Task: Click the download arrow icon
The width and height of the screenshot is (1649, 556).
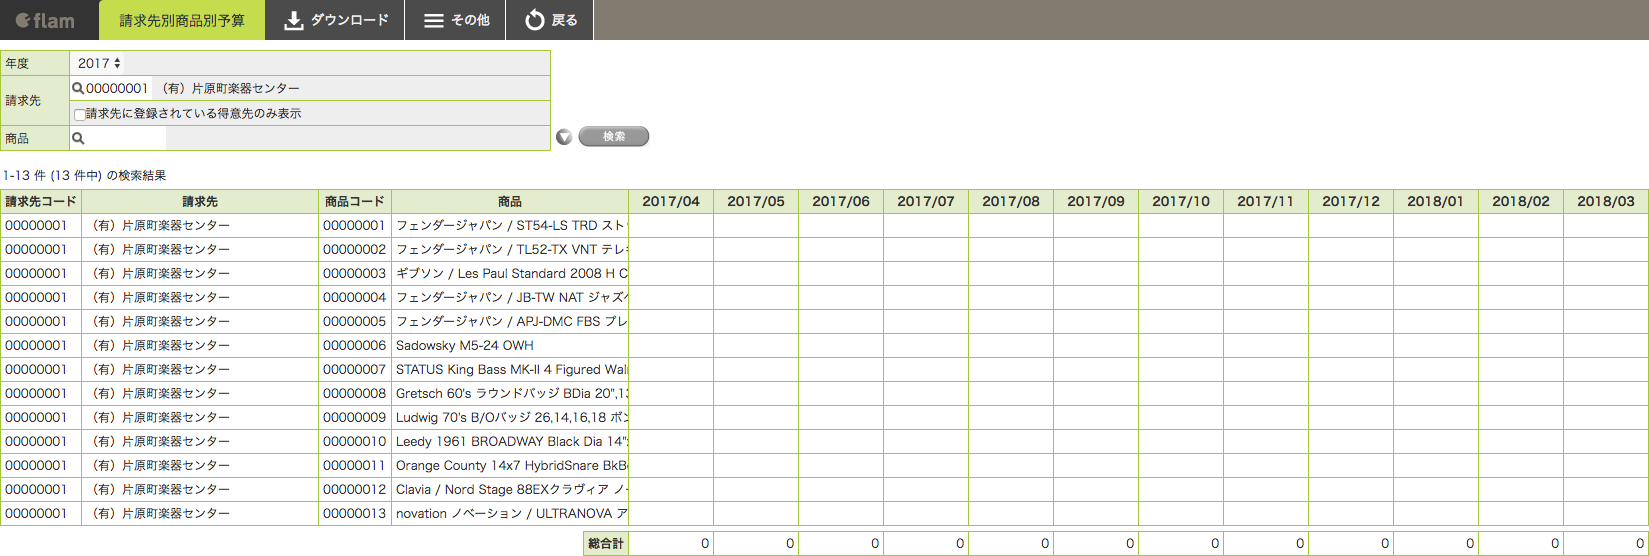Action: (x=293, y=20)
